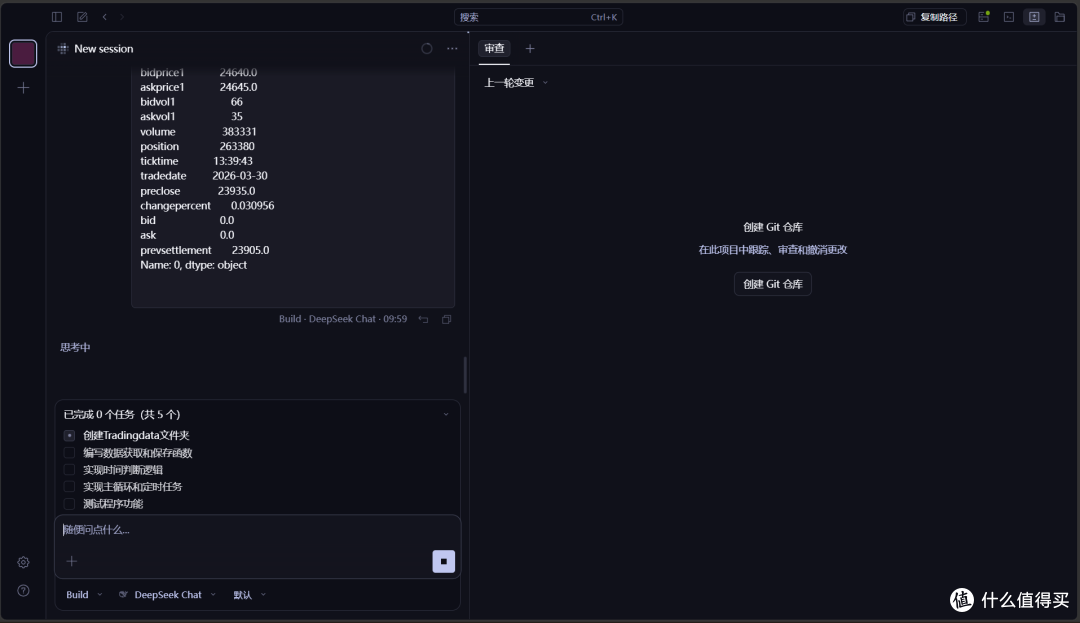Screen dimensions: 1080x623
Task: Open the status icon with green dot
Action: (984, 17)
